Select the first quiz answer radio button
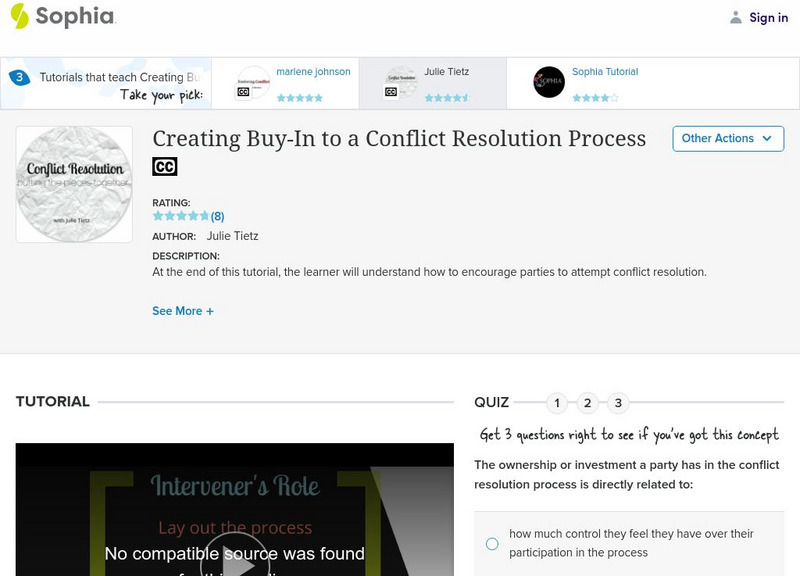The width and height of the screenshot is (800, 576). pyautogui.click(x=491, y=542)
